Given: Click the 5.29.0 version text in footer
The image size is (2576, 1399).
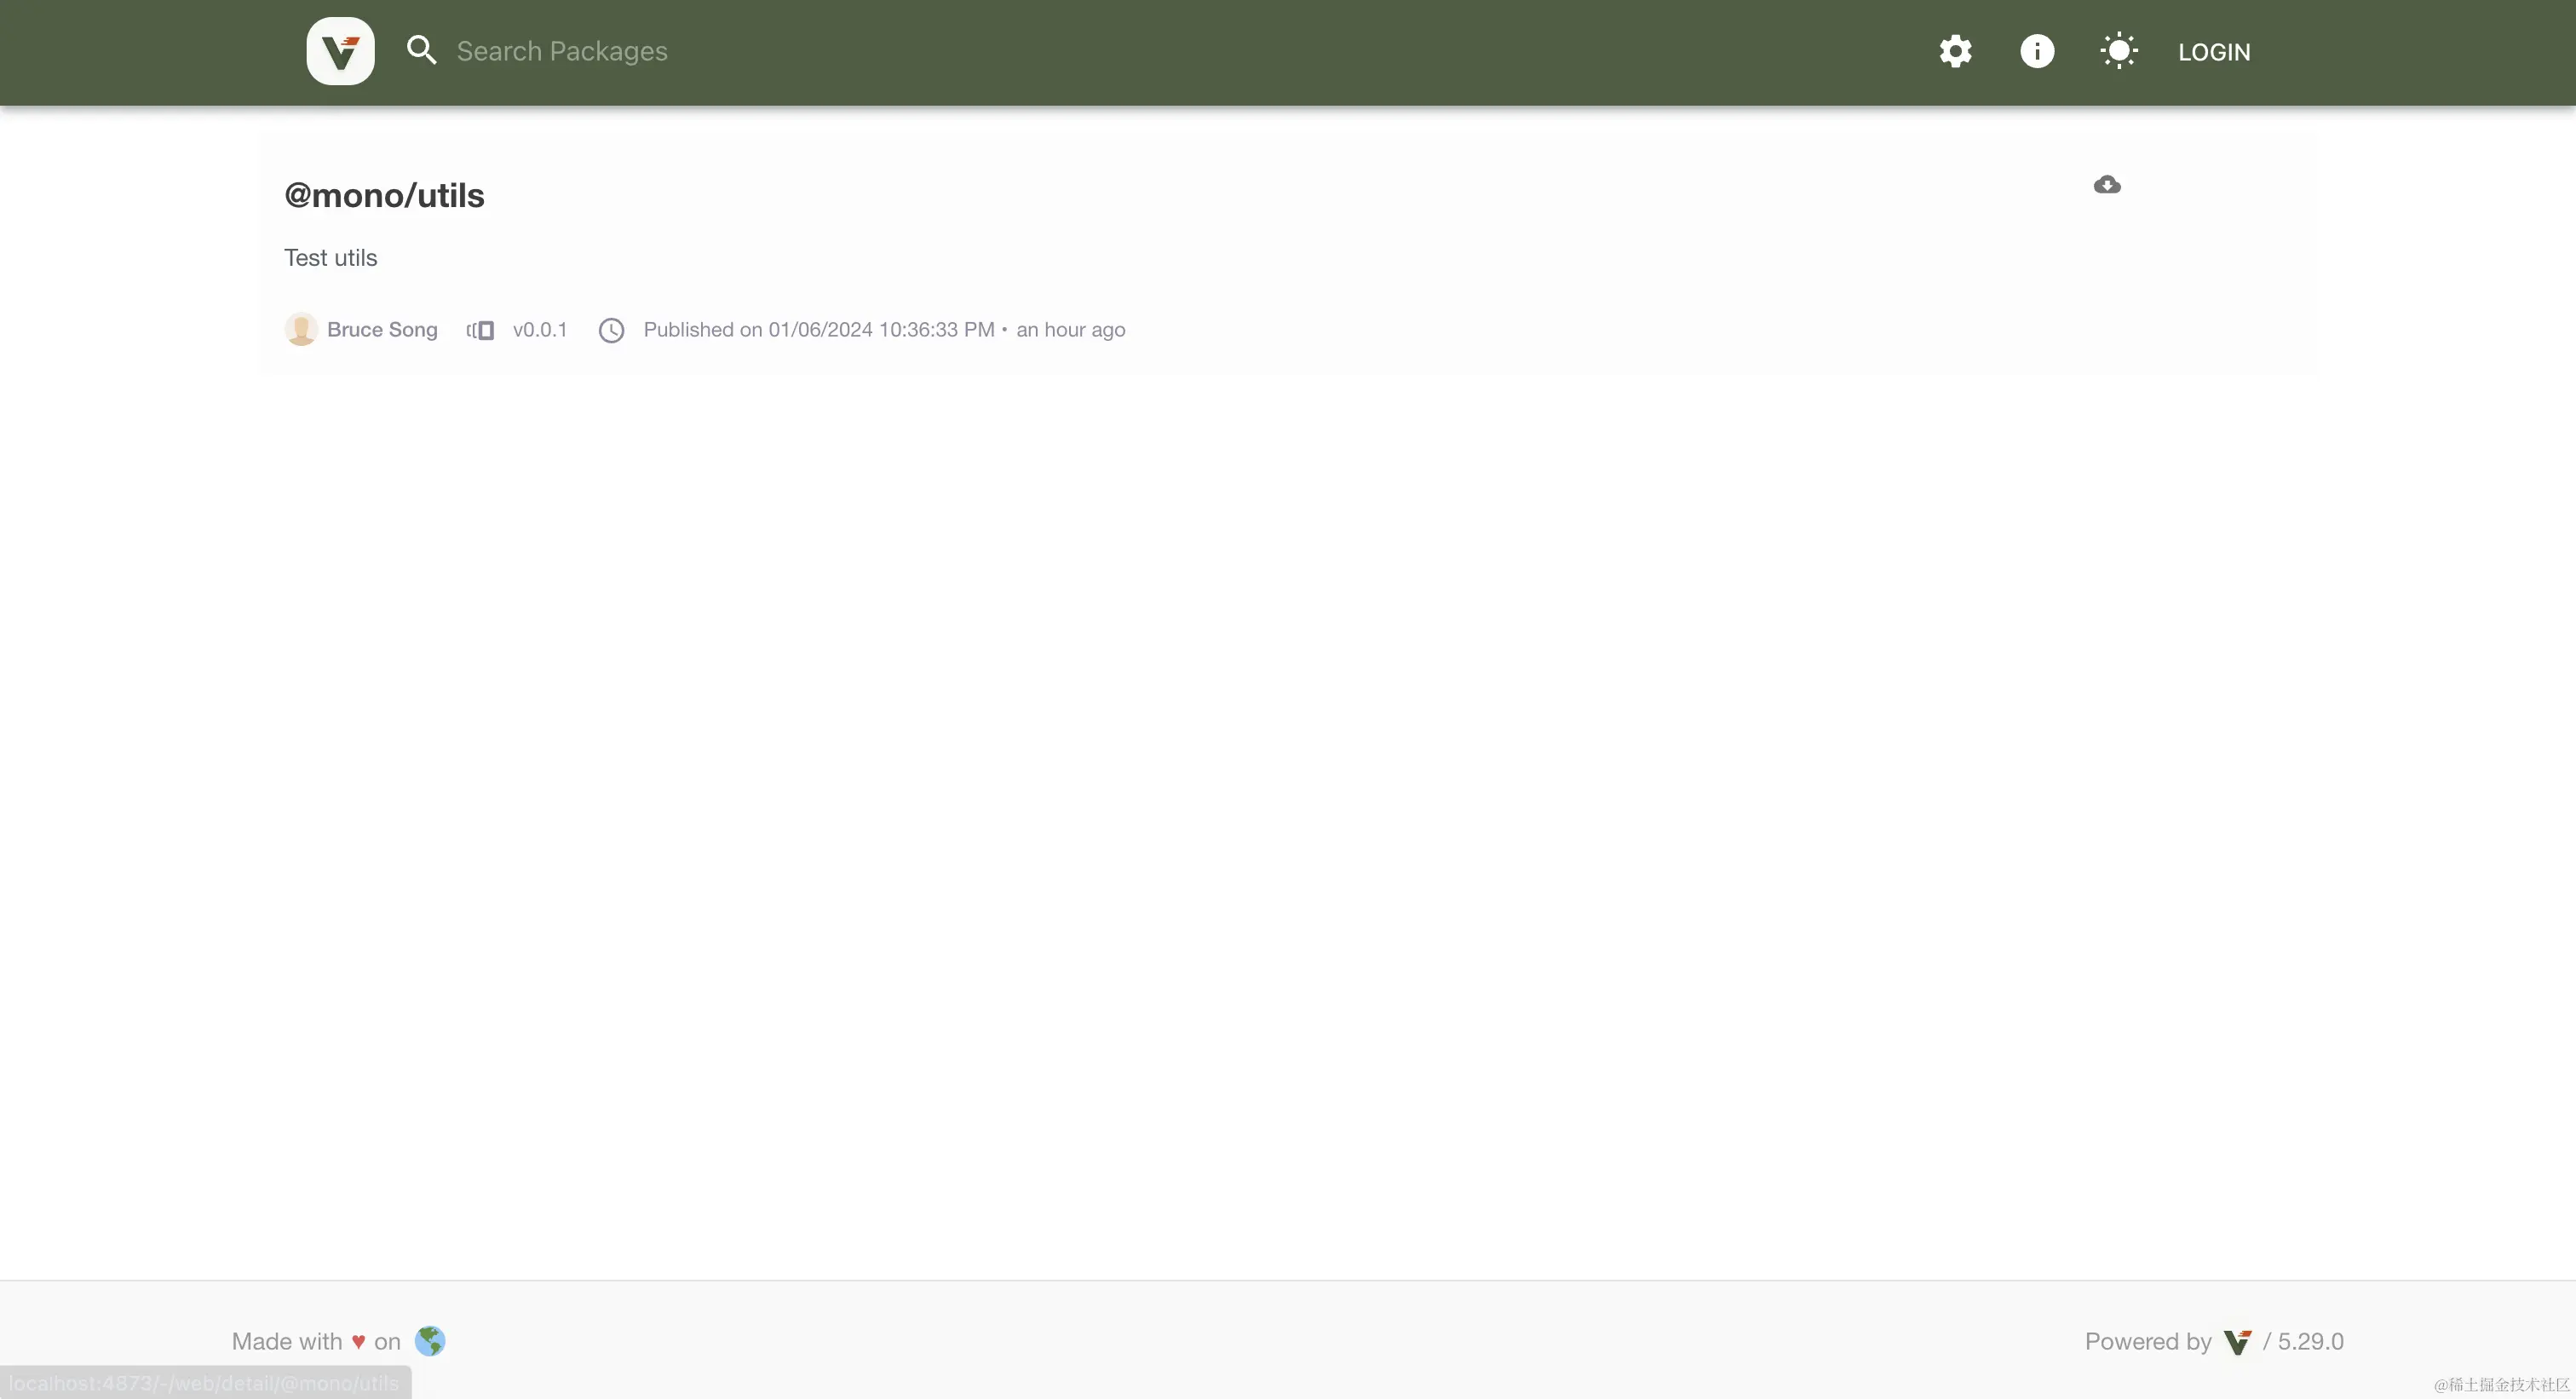Looking at the screenshot, I should click(x=2310, y=1342).
